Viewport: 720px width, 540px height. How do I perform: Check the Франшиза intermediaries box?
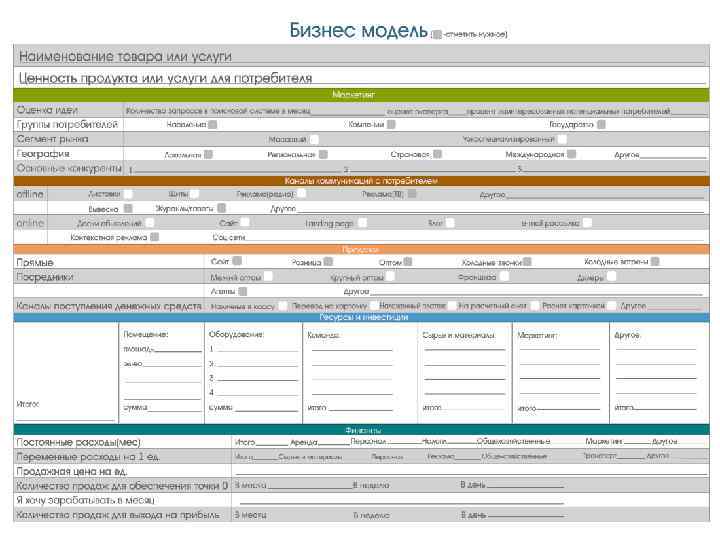504,276
